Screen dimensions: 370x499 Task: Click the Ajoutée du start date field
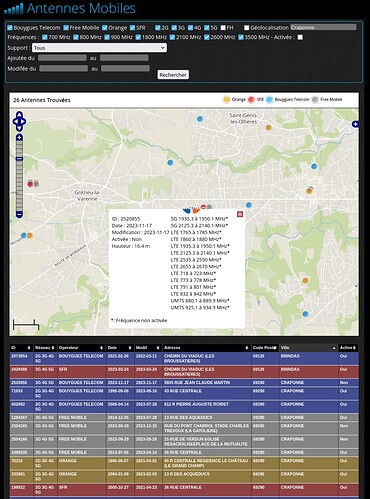[x=62, y=58]
